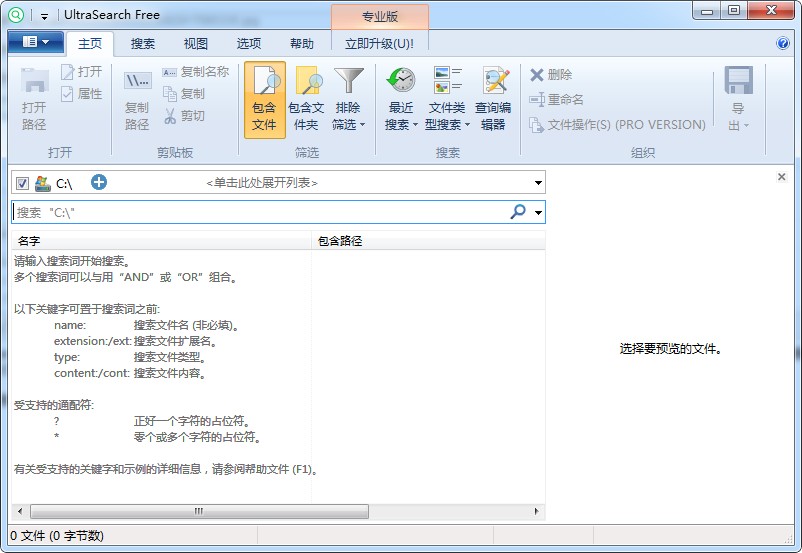Toggle the 包含文件夹 filter button
The image size is (802, 553).
[306, 100]
